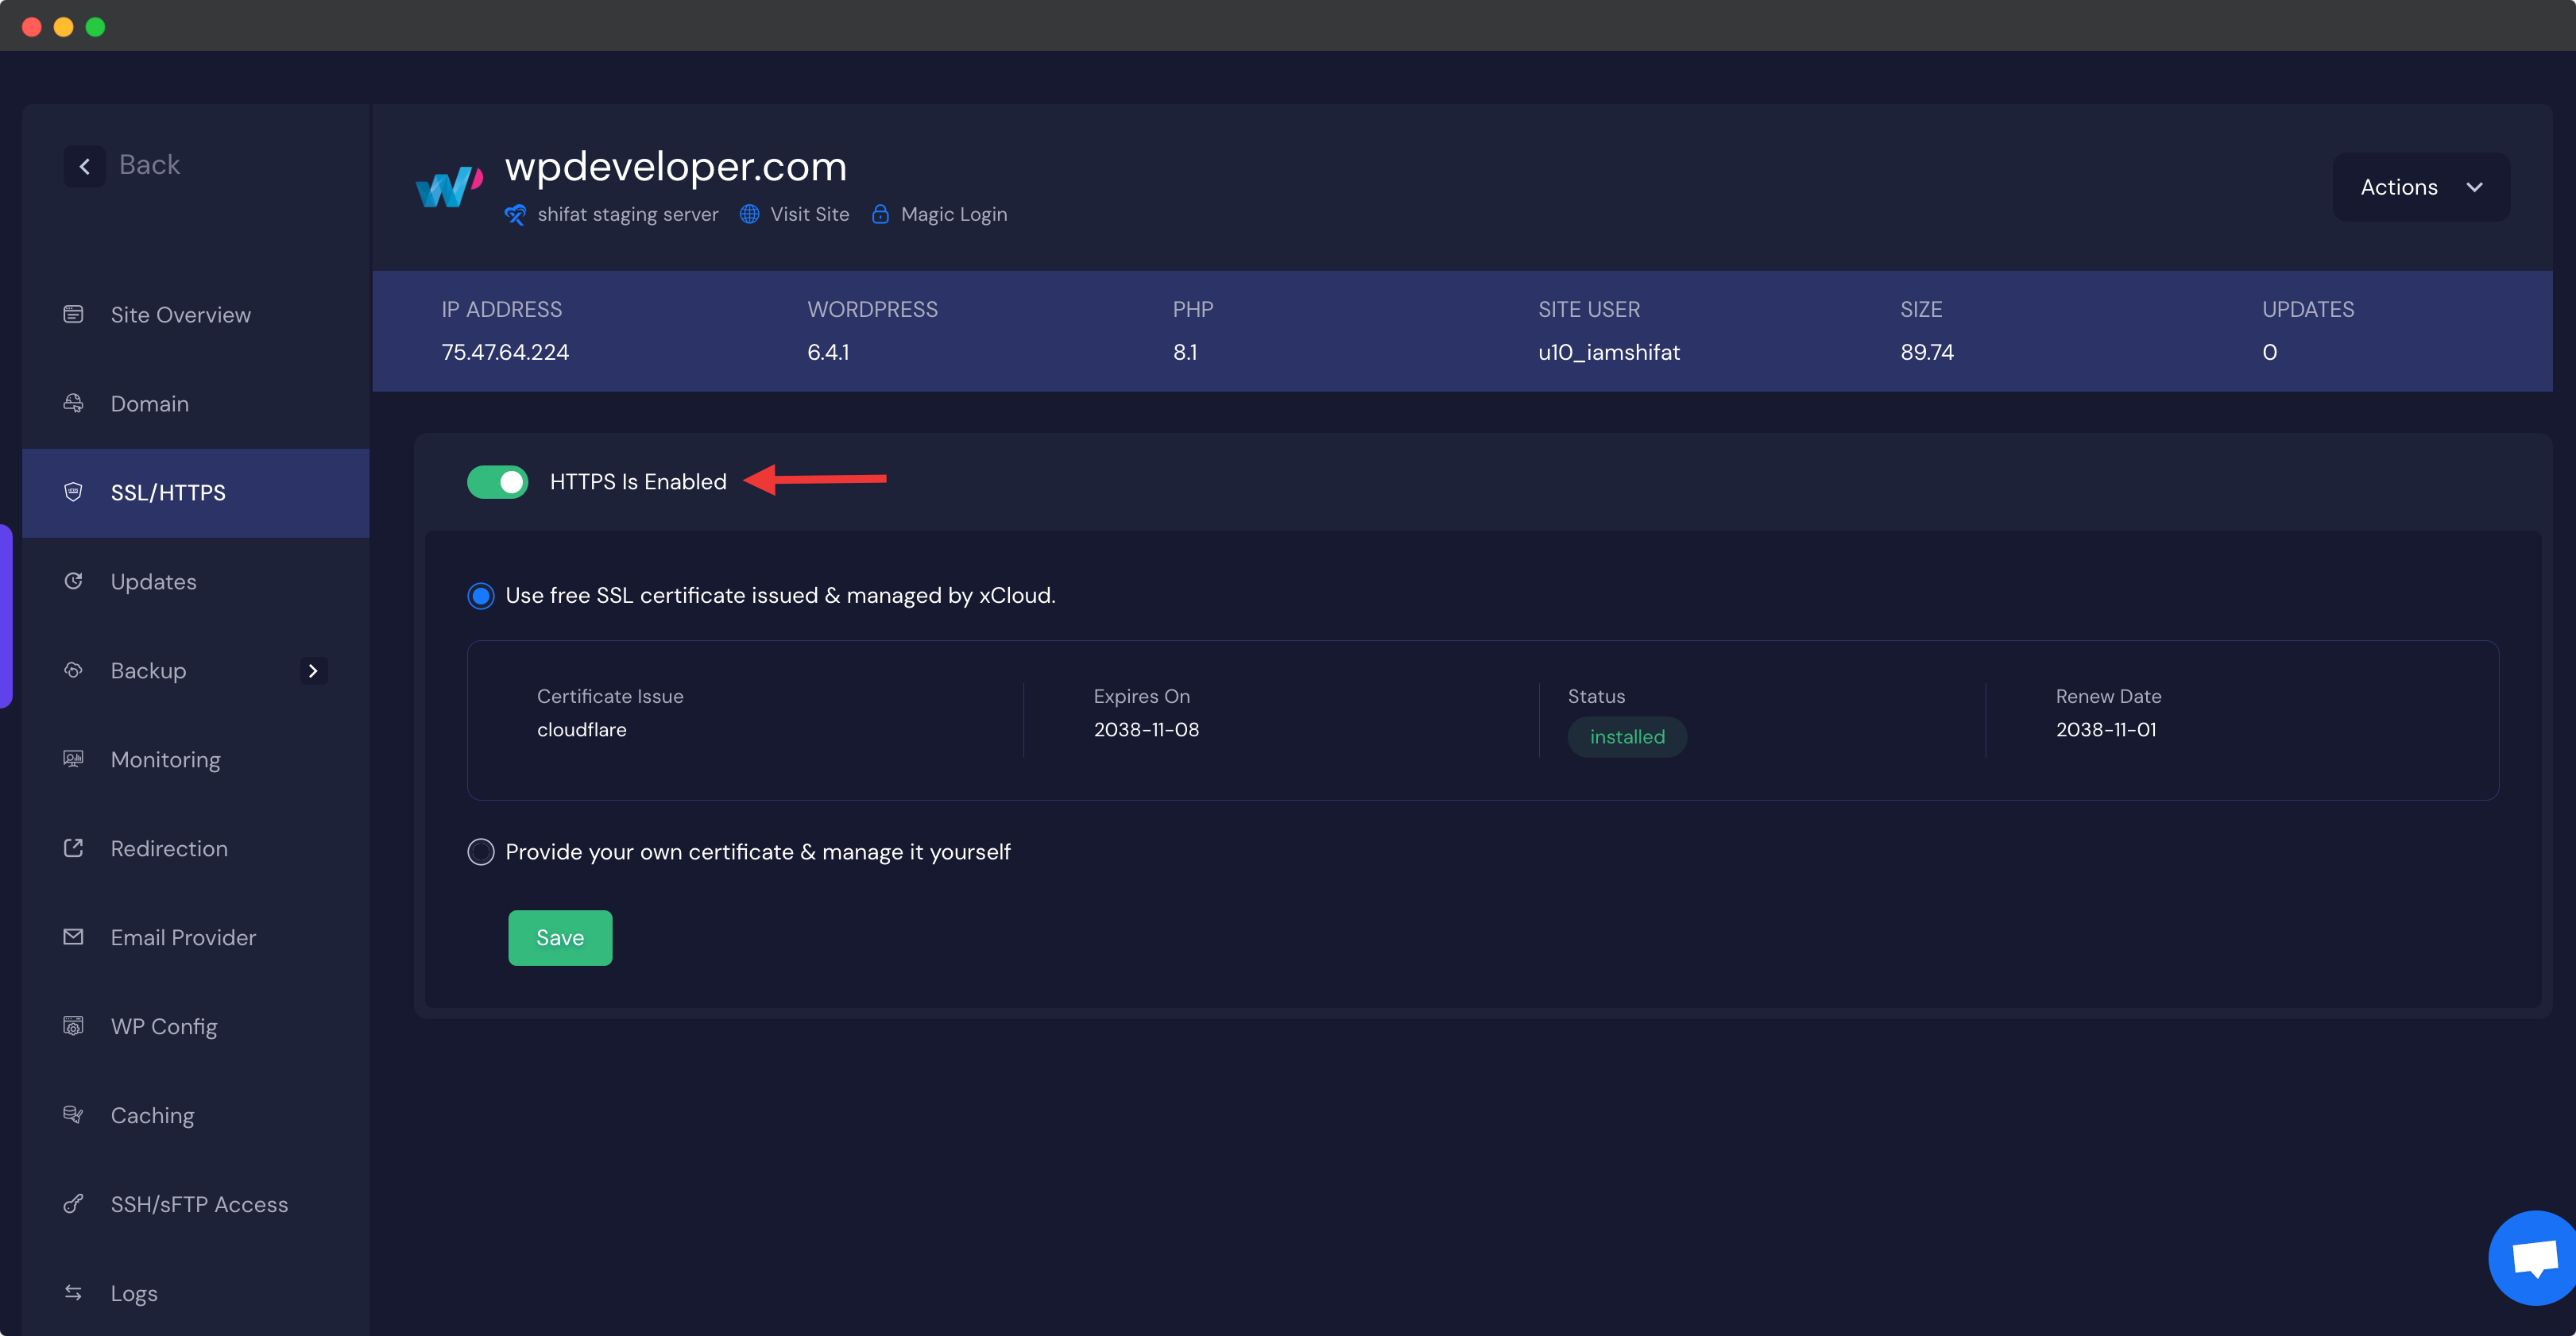Open the Monitoring panel icon
The width and height of the screenshot is (2576, 1336).
tap(74, 759)
